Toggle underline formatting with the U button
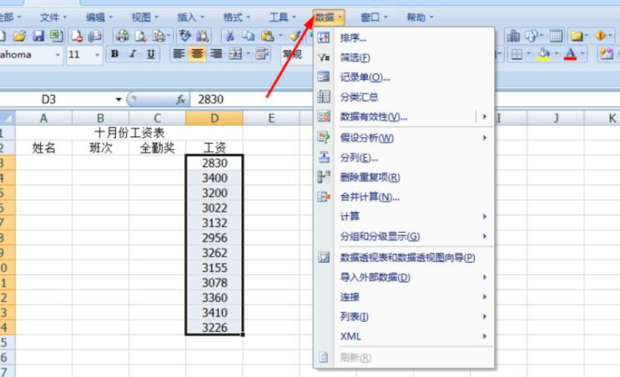Screen dimensions: 620x377 click(x=151, y=54)
